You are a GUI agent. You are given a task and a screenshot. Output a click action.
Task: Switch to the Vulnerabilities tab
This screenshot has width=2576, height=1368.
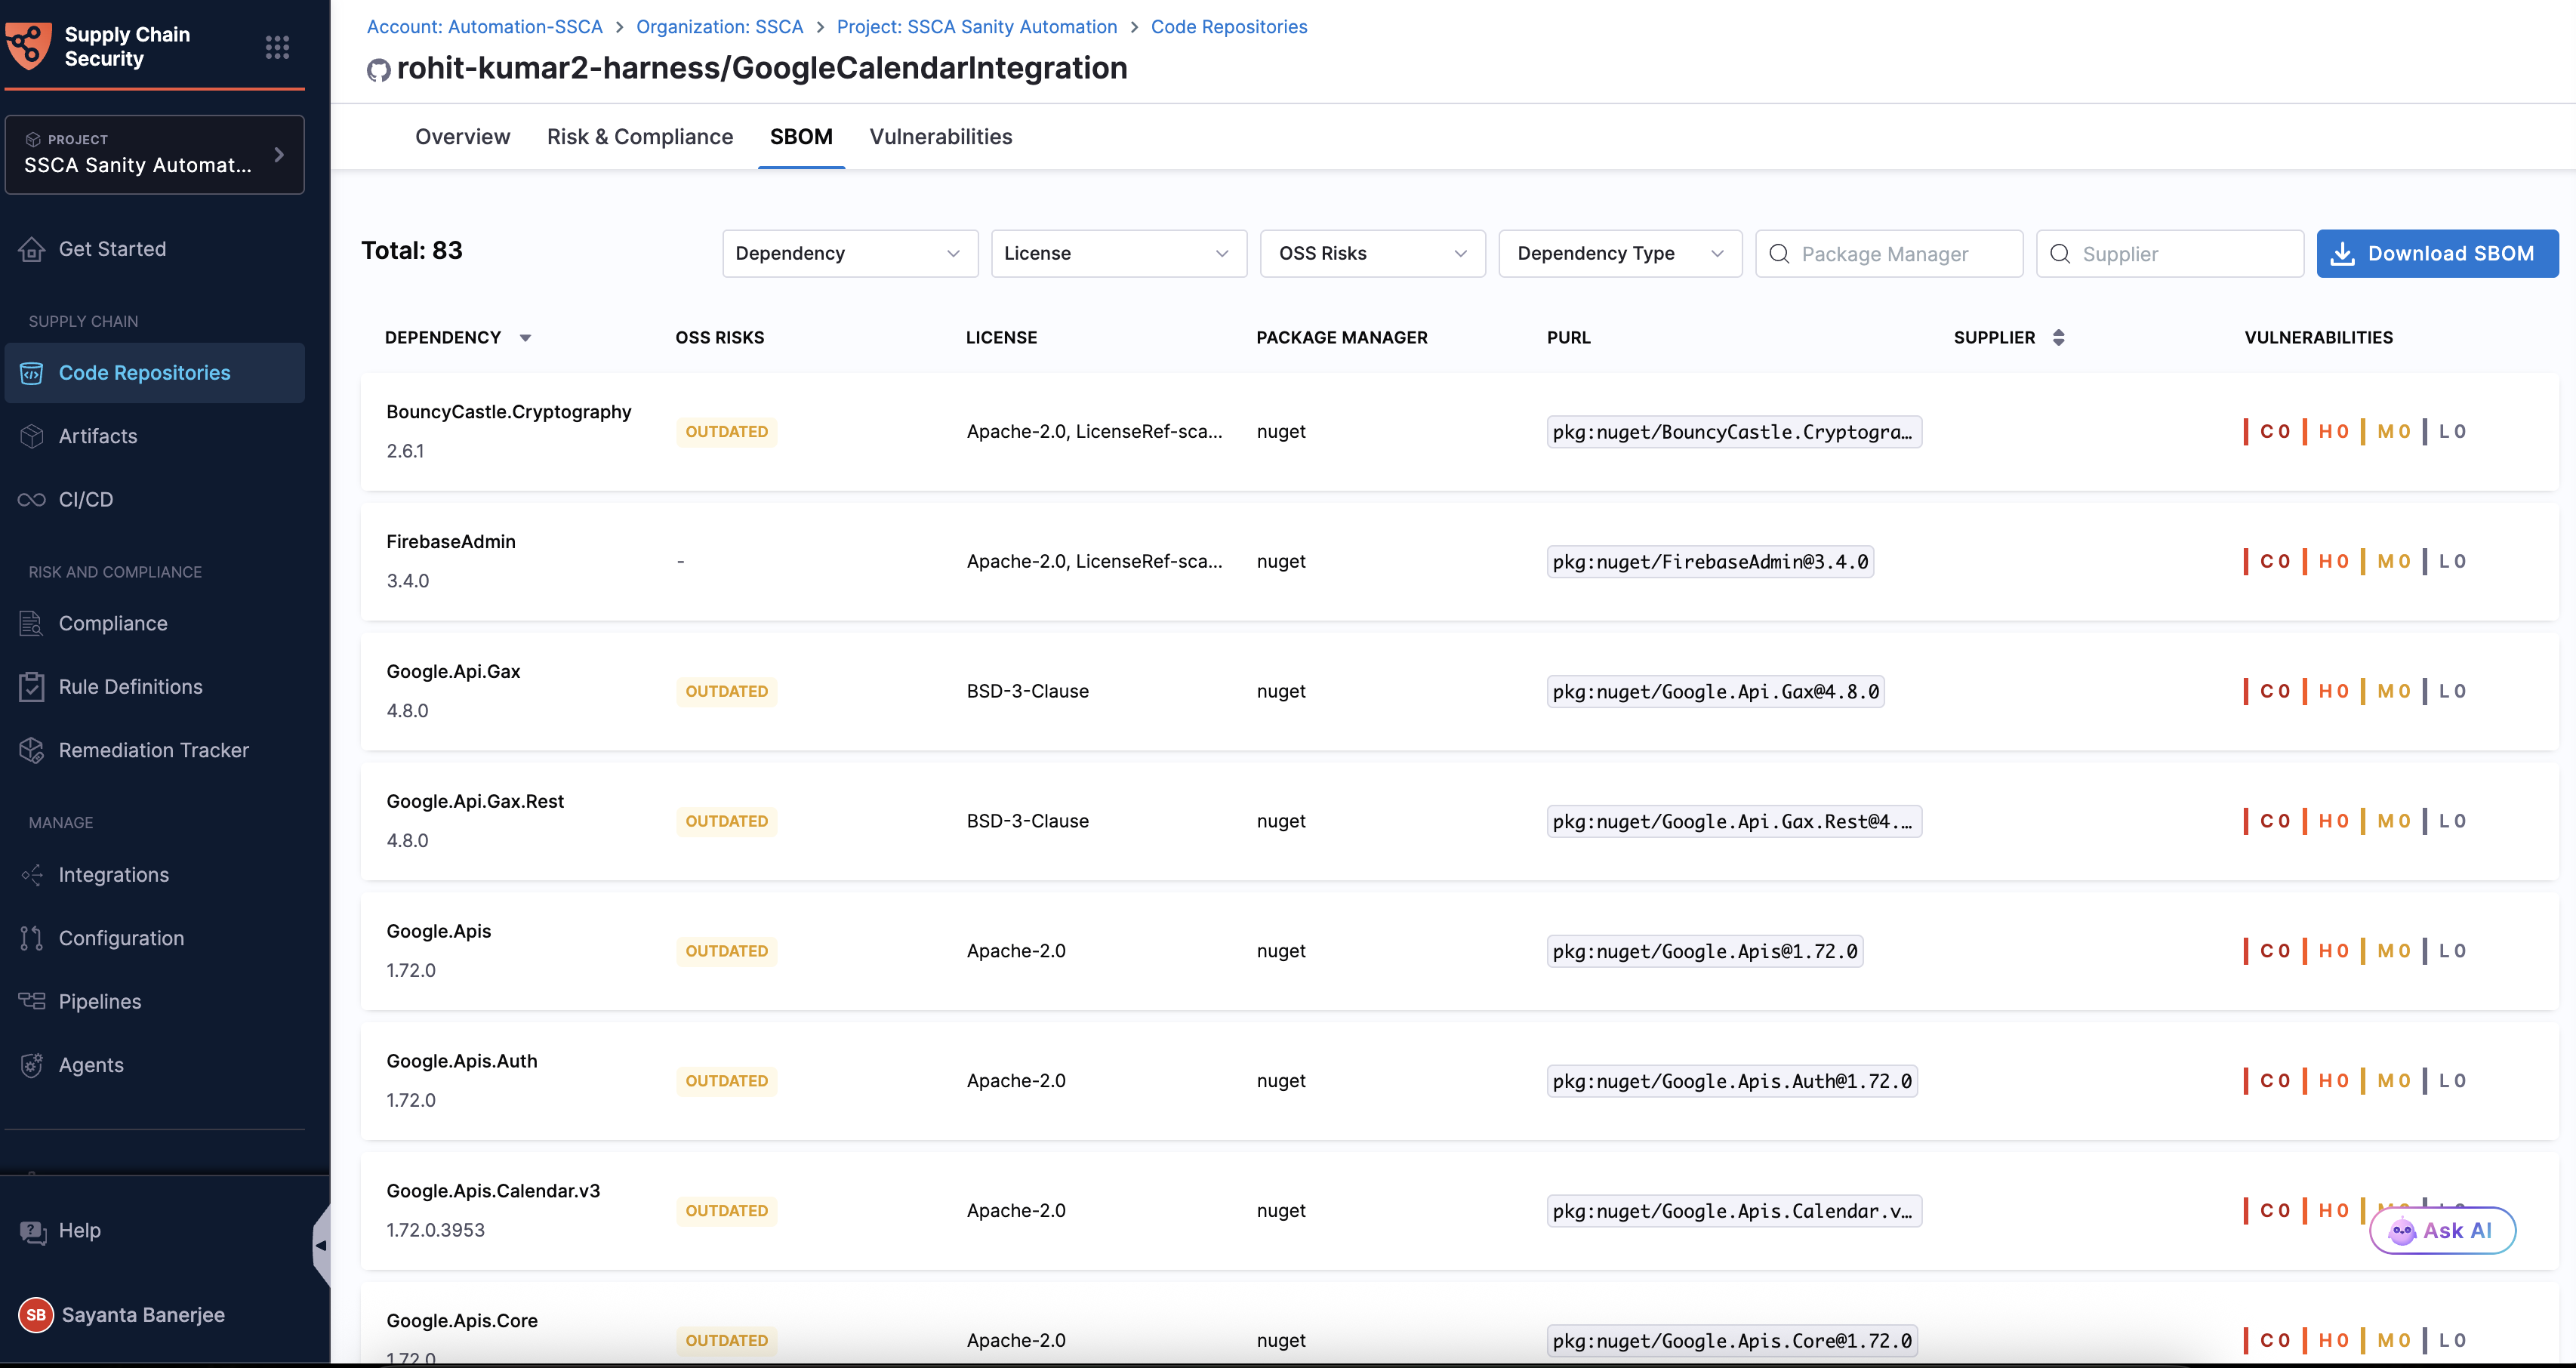pos(940,137)
